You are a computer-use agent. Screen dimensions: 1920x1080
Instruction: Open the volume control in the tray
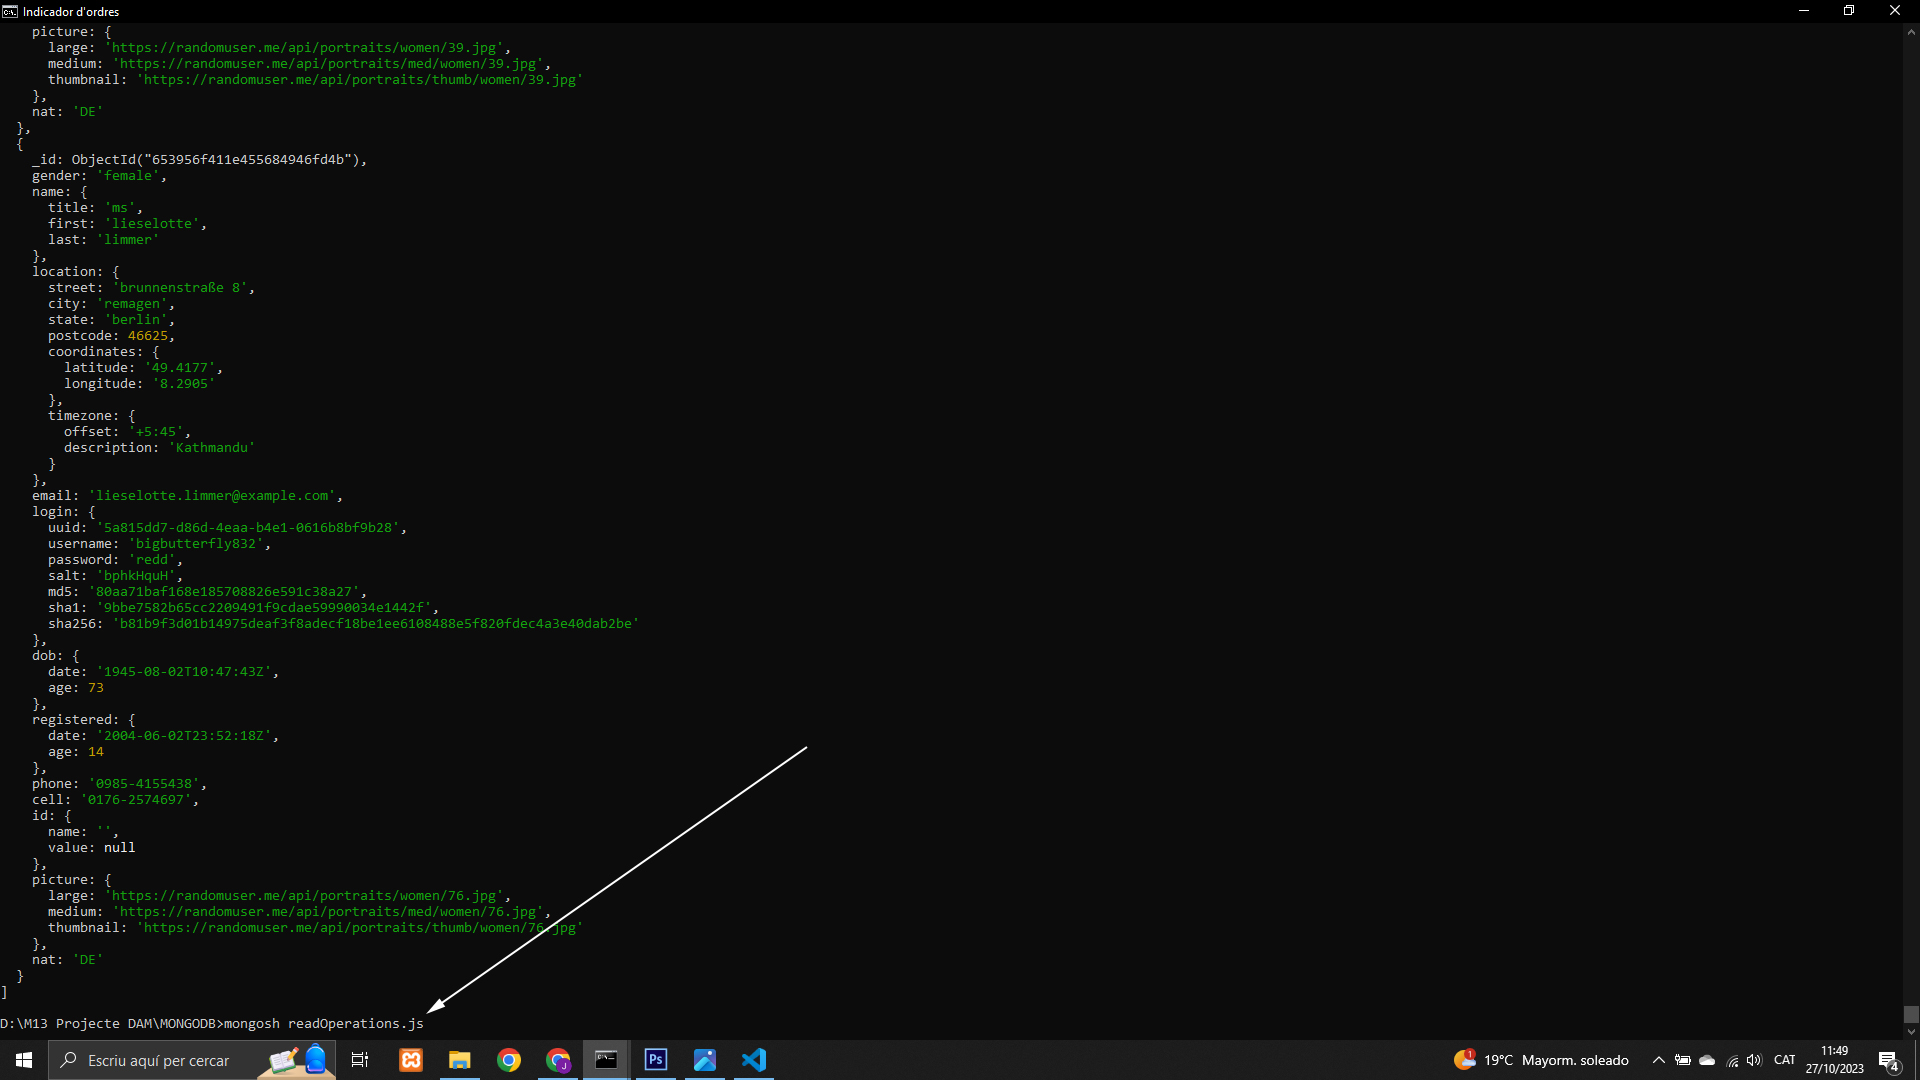(1754, 1060)
